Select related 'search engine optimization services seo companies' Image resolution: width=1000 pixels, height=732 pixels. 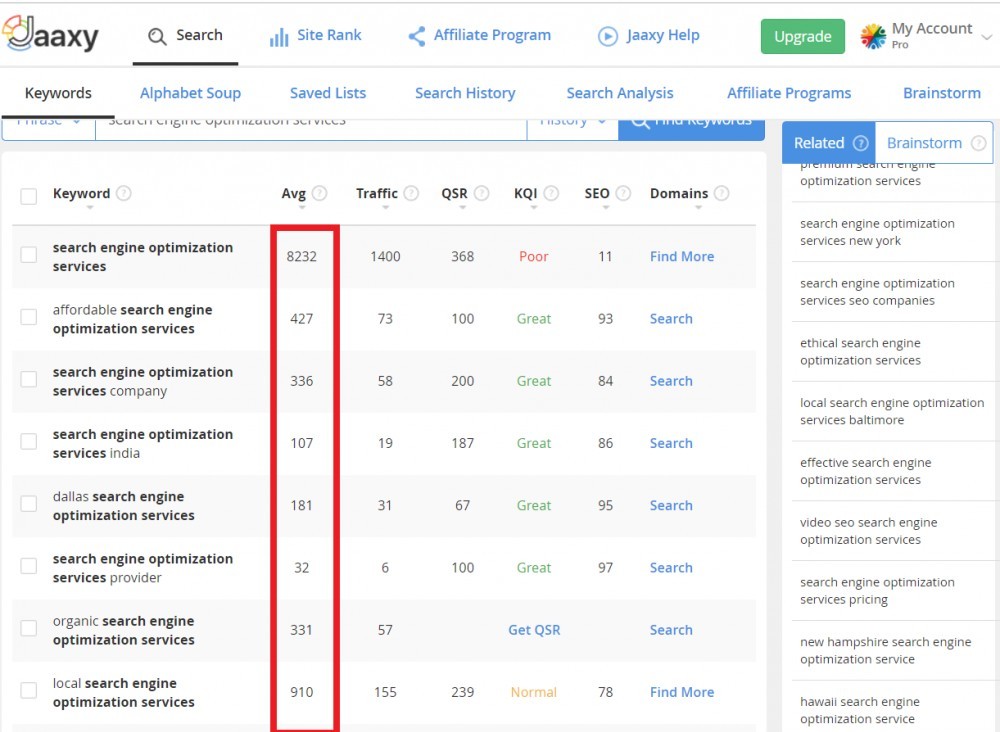point(877,291)
